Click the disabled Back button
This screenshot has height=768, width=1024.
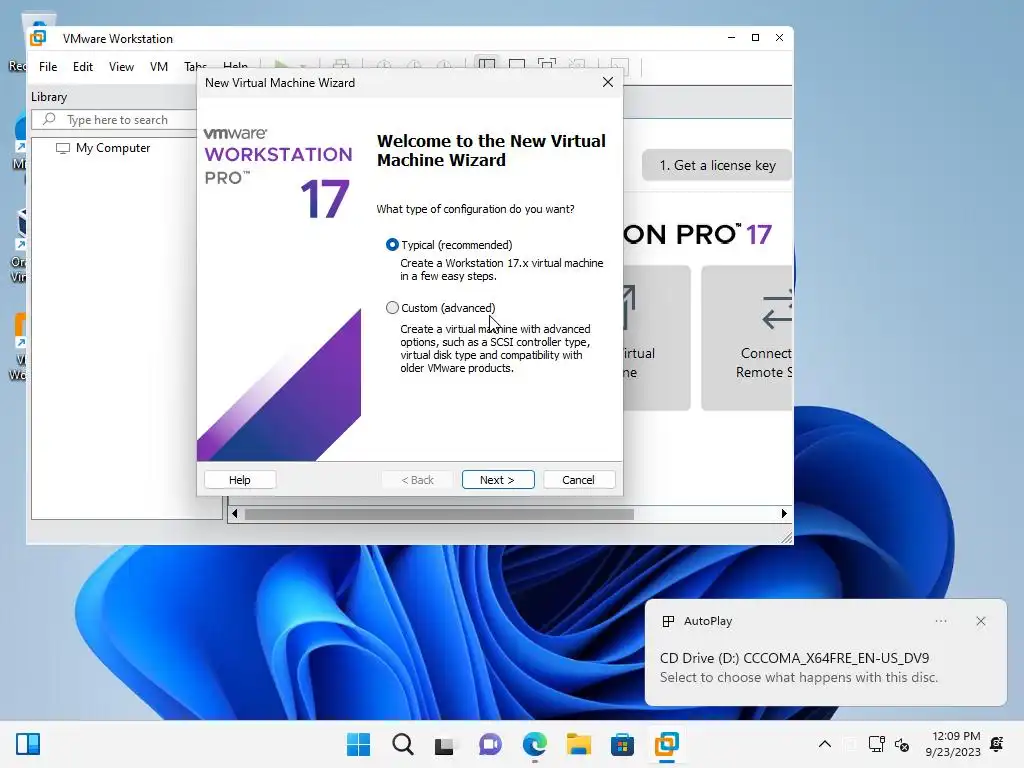tap(417, 479)
